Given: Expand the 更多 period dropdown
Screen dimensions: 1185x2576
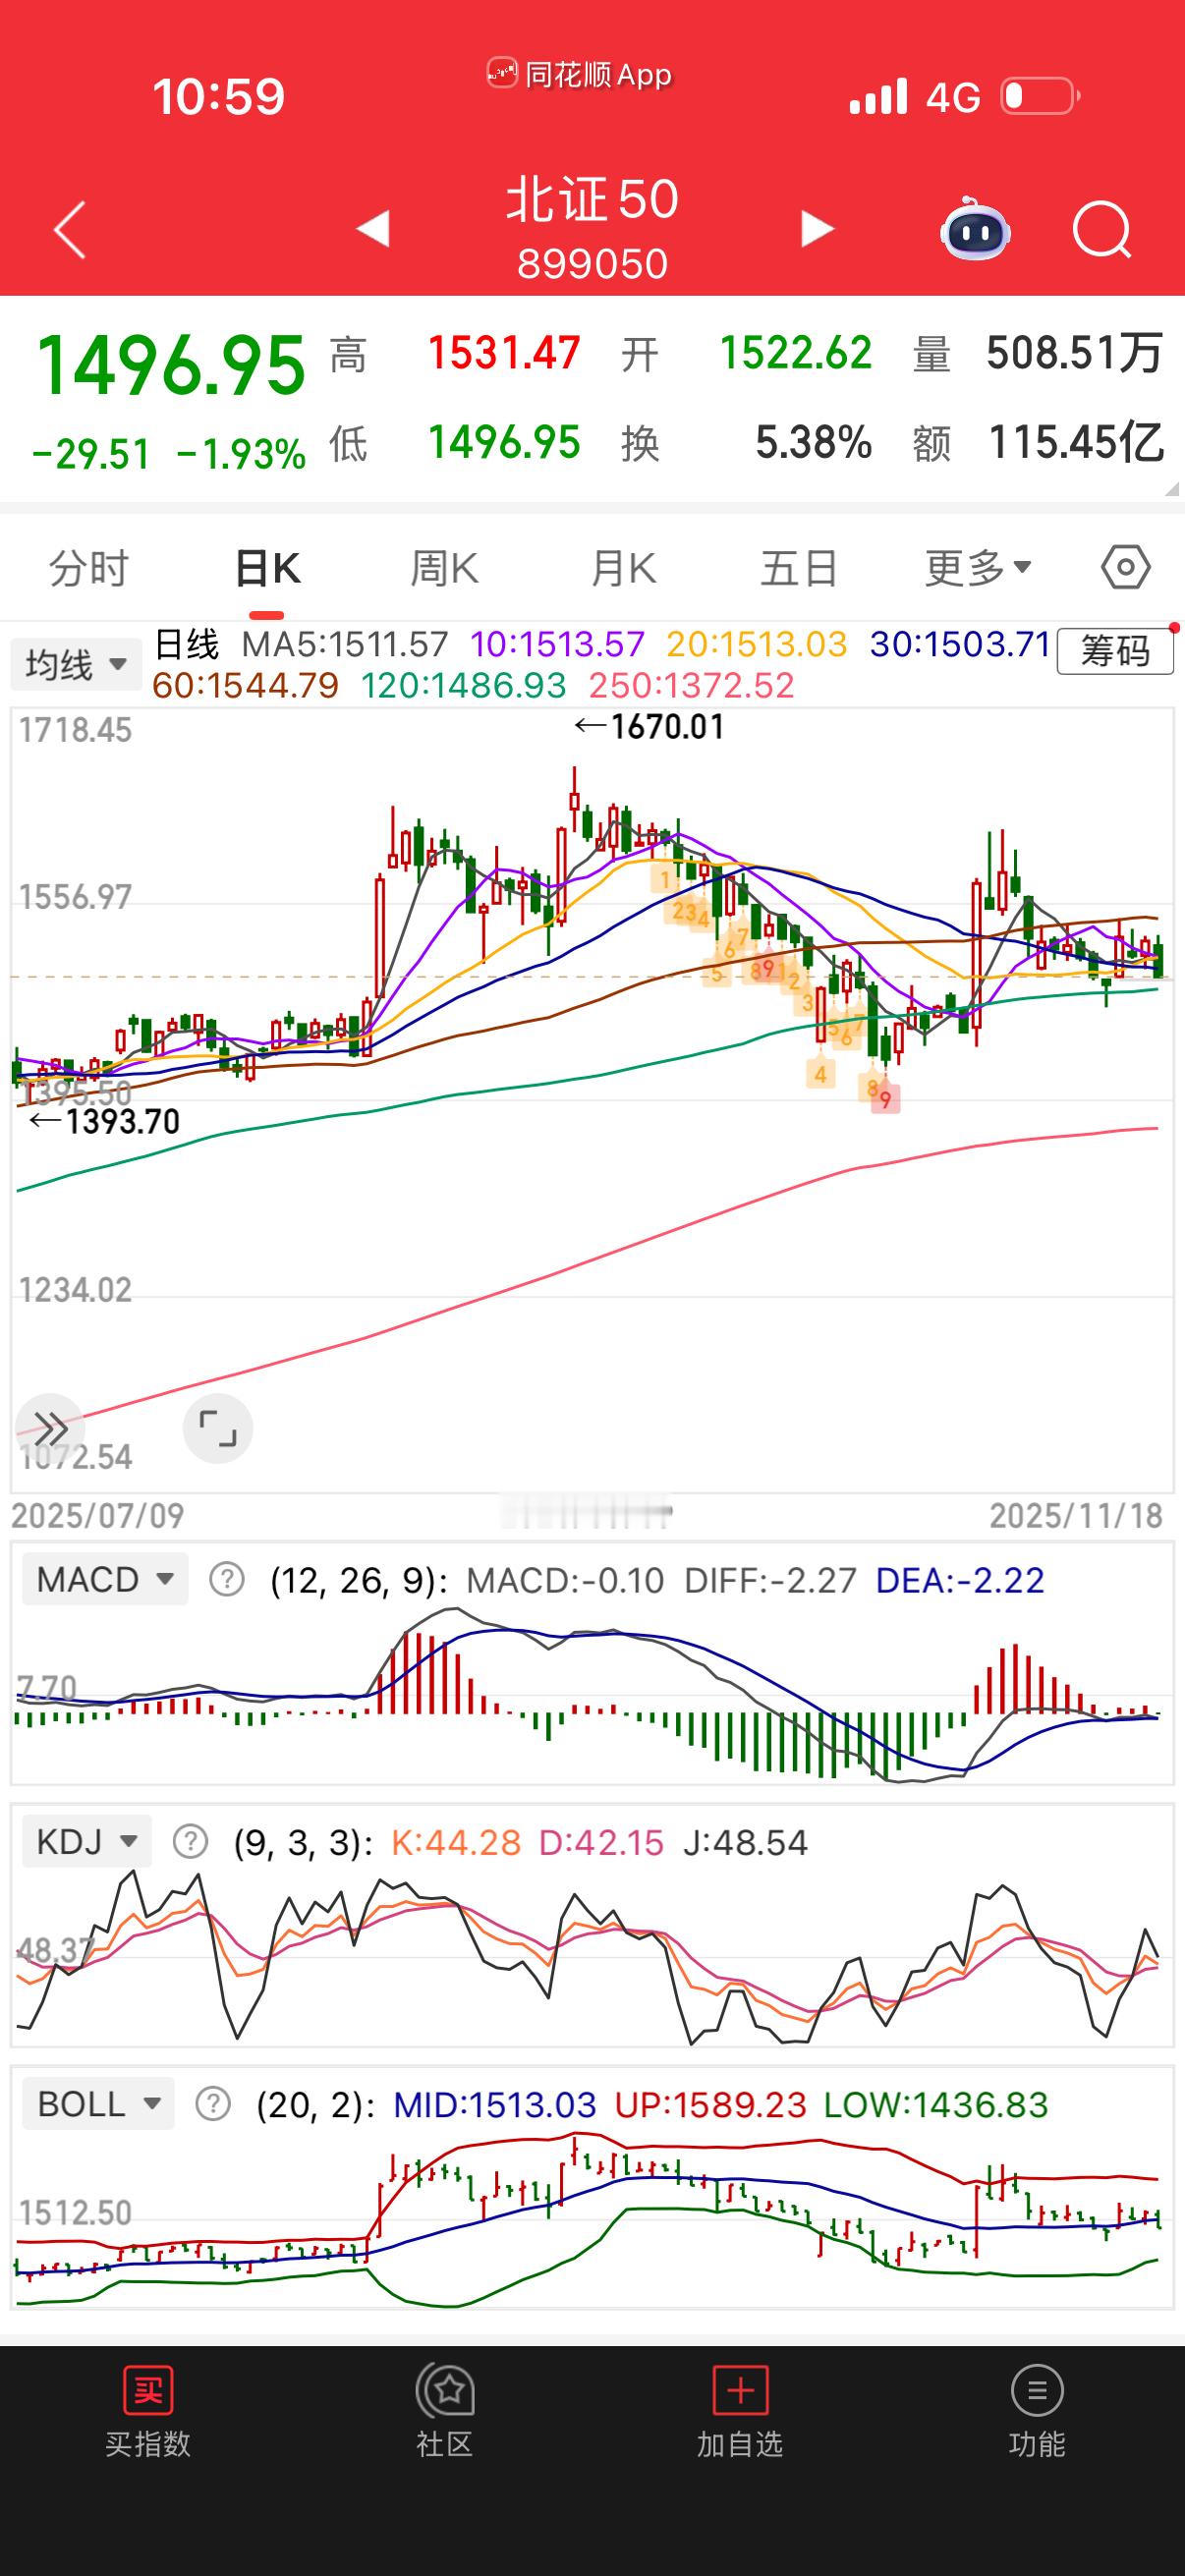Looking at the screenshot, I should [978, 568].
